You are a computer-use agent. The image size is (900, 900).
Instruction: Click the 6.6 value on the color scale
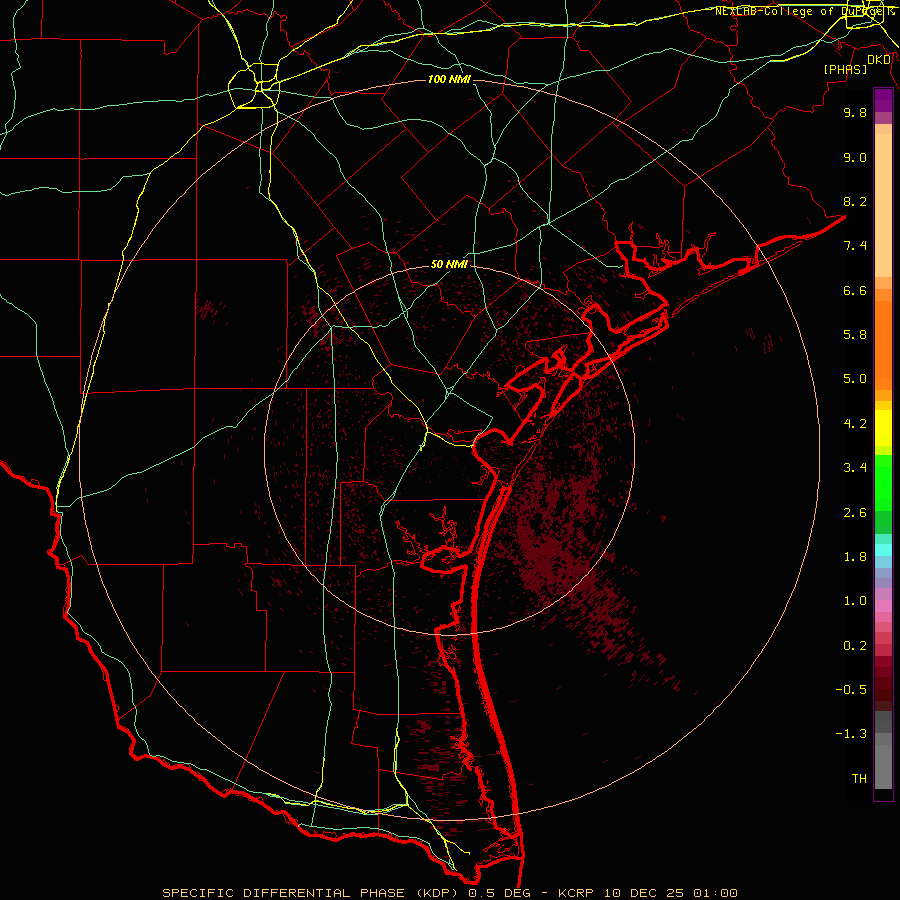855,290
